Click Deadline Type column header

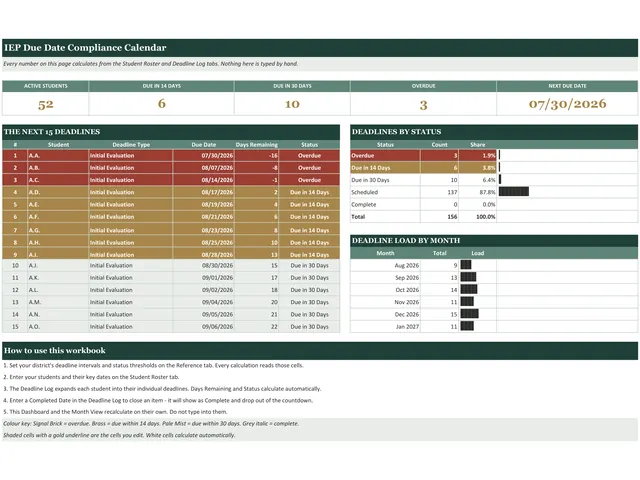[131, 144]
